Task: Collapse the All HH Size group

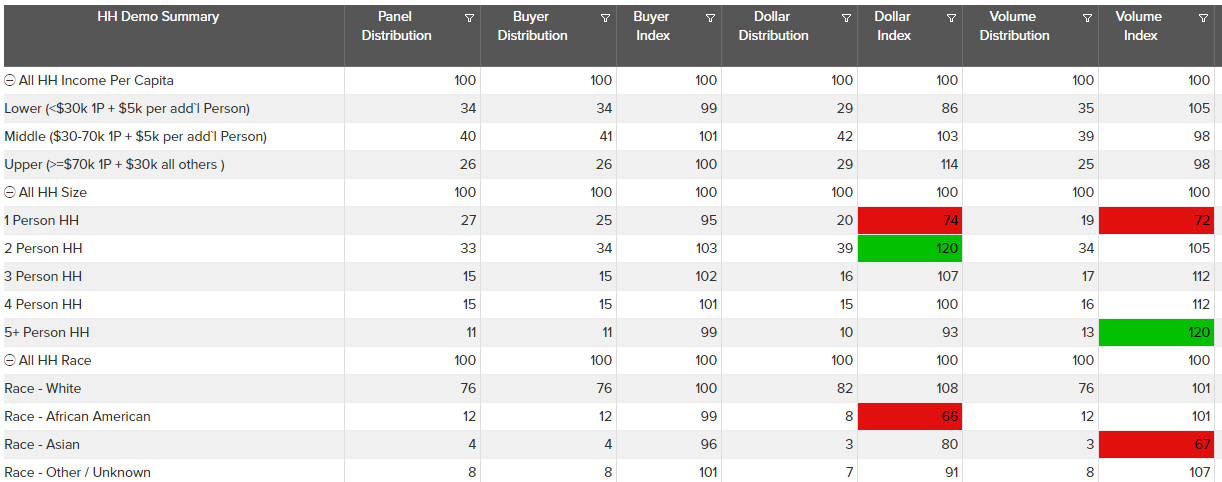Action: pos(10,193)
